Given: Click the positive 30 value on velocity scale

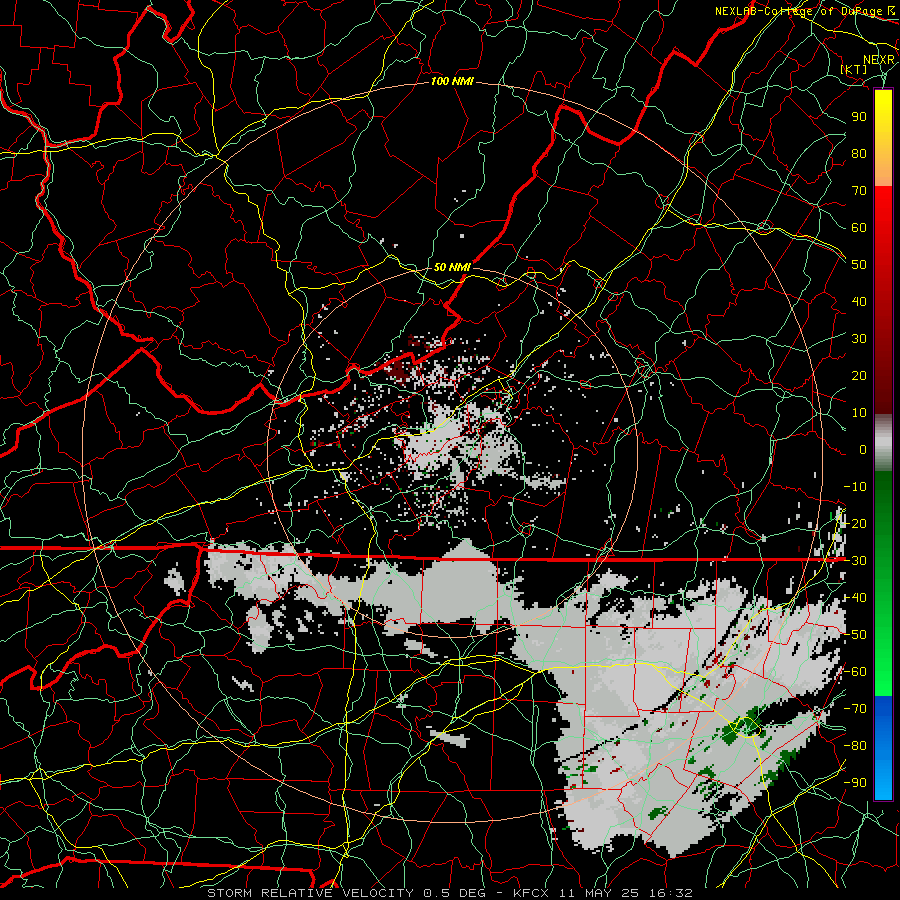Looking at the screenshot, I should coord(859,339).
